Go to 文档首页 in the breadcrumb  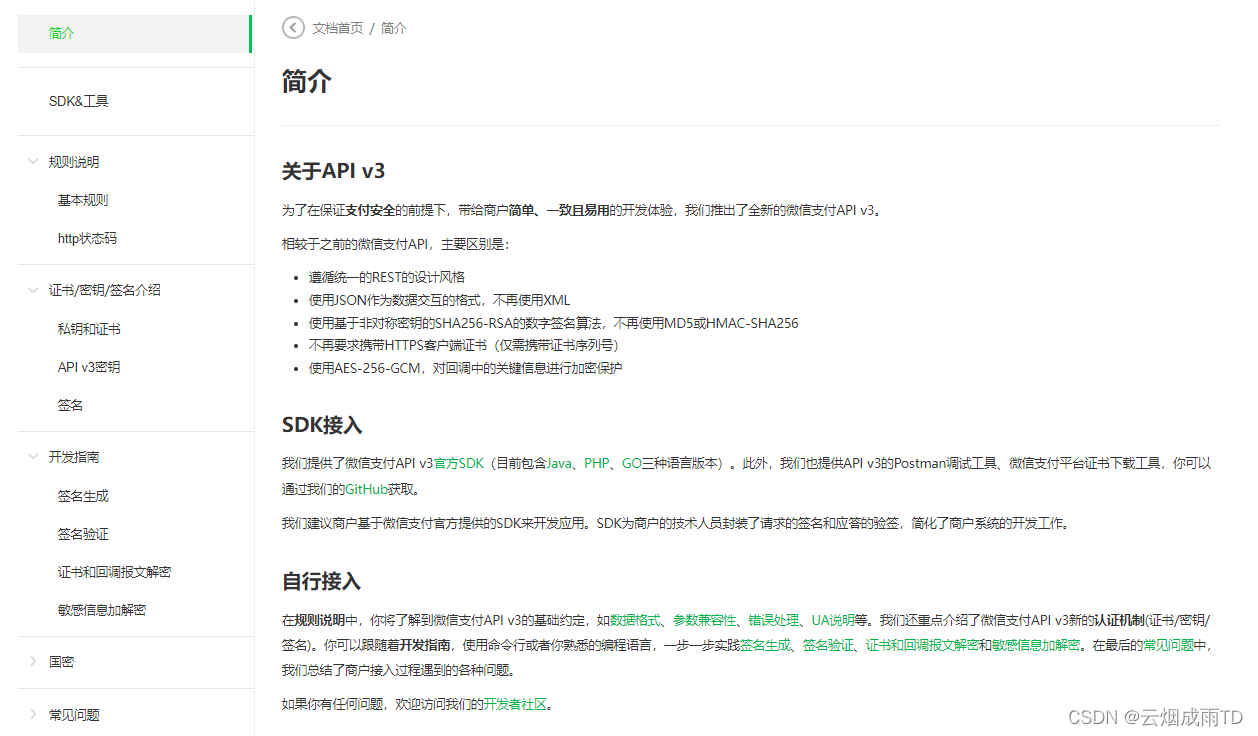point(338,28)
